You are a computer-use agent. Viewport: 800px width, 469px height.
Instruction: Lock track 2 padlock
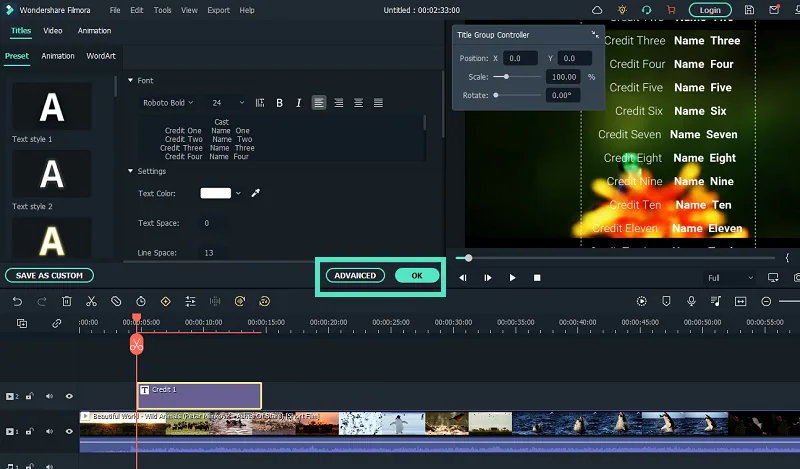pos(30,396)
